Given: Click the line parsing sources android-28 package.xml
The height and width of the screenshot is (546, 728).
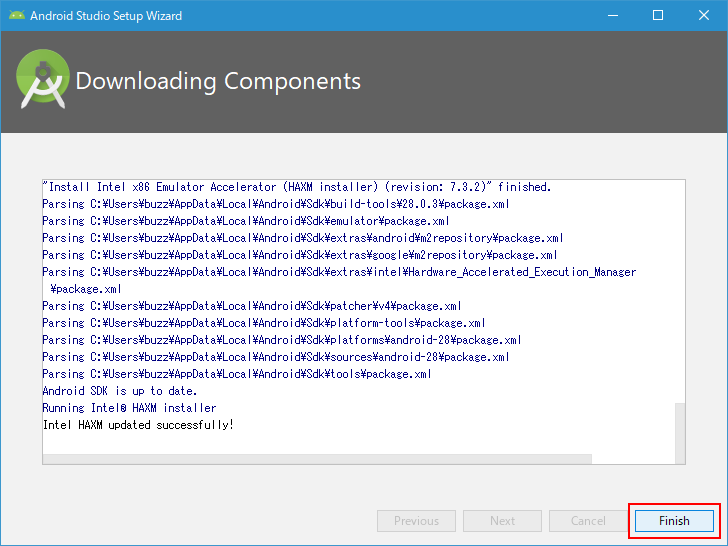Looking at the screenshot, I should point(276,357).
